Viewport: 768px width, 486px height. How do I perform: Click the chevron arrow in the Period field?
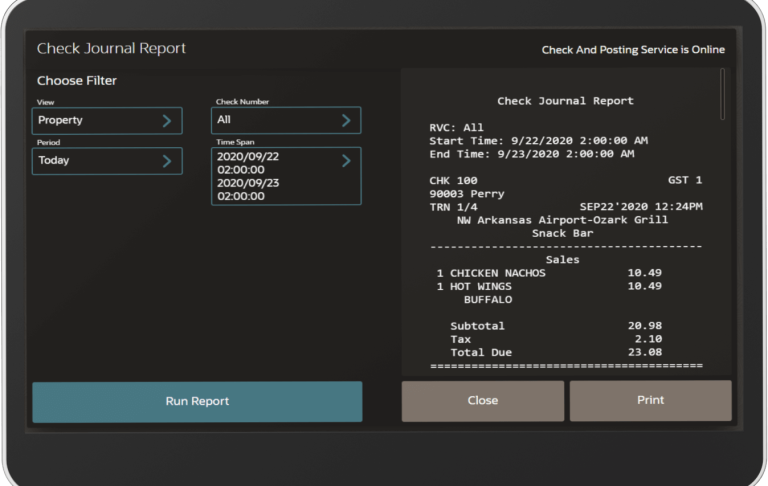point(167,161)
